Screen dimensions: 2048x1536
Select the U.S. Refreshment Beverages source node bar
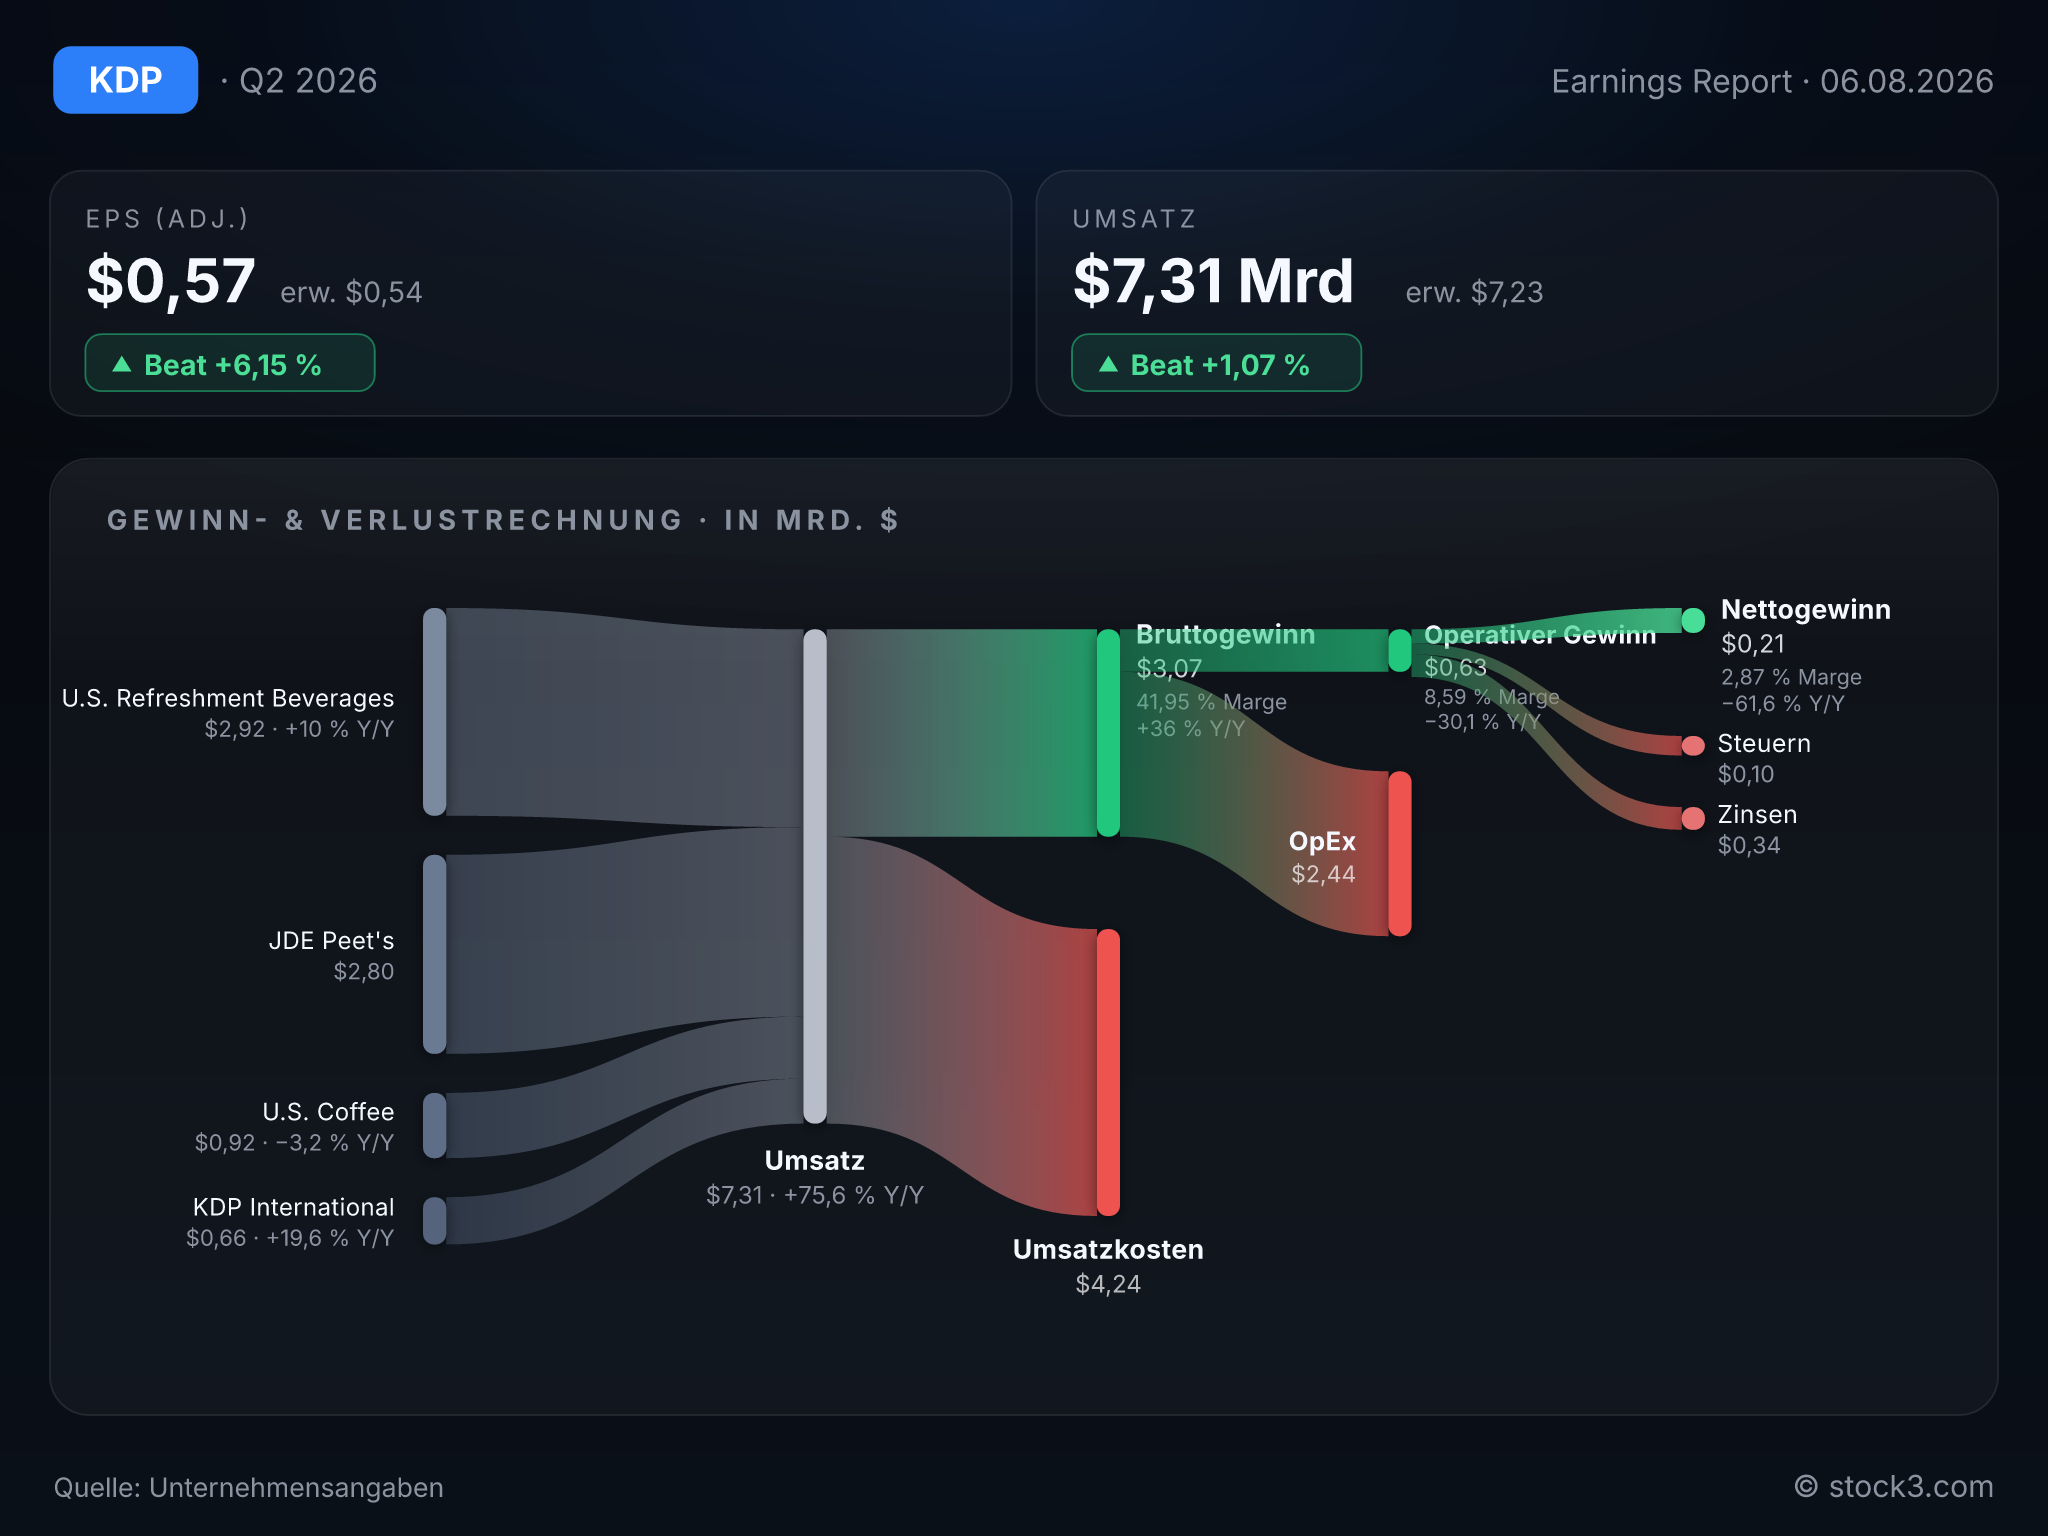[434, 712]
